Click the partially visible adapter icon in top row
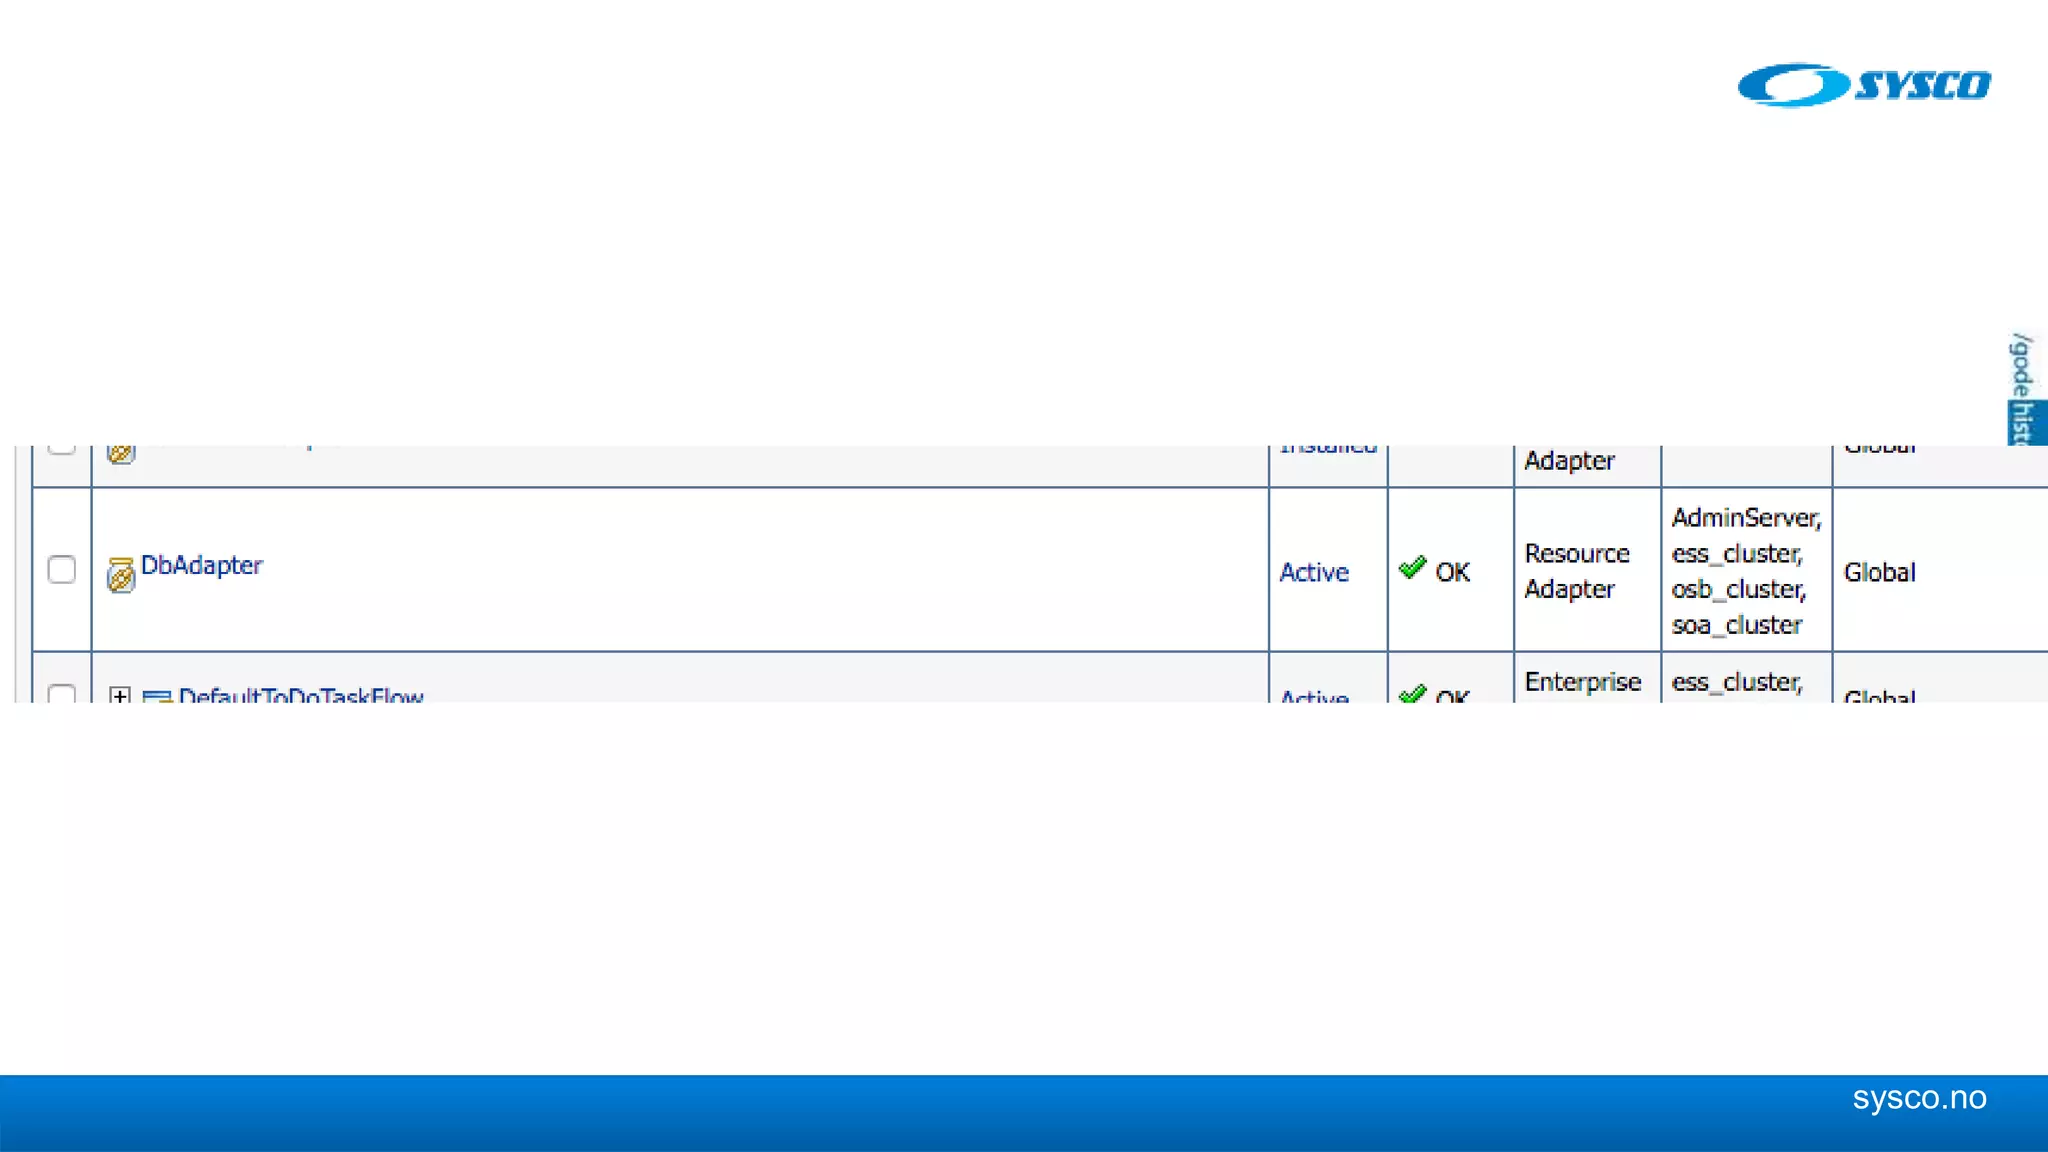This screenshot has width=2048, height=1152. 120,453
